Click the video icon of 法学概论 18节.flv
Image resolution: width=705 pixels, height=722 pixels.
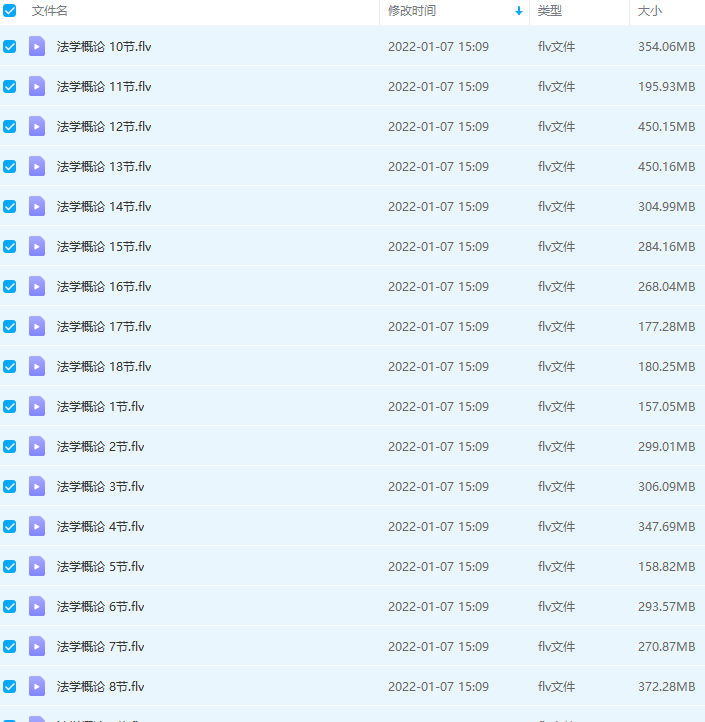[x=37, y=367]
